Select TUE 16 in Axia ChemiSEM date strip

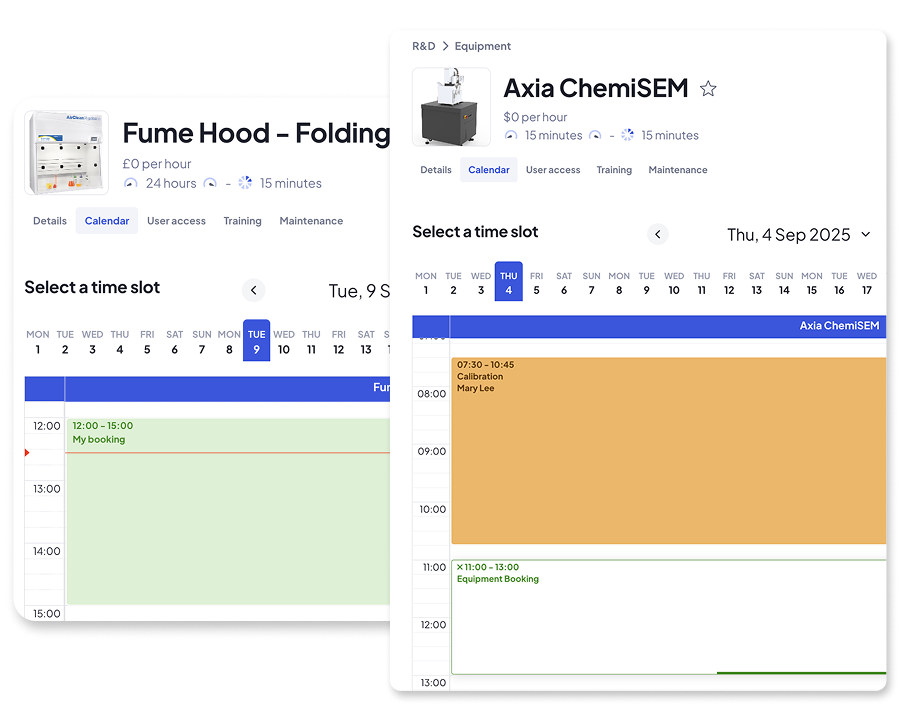pyautogui.click(x=839, y=283)
